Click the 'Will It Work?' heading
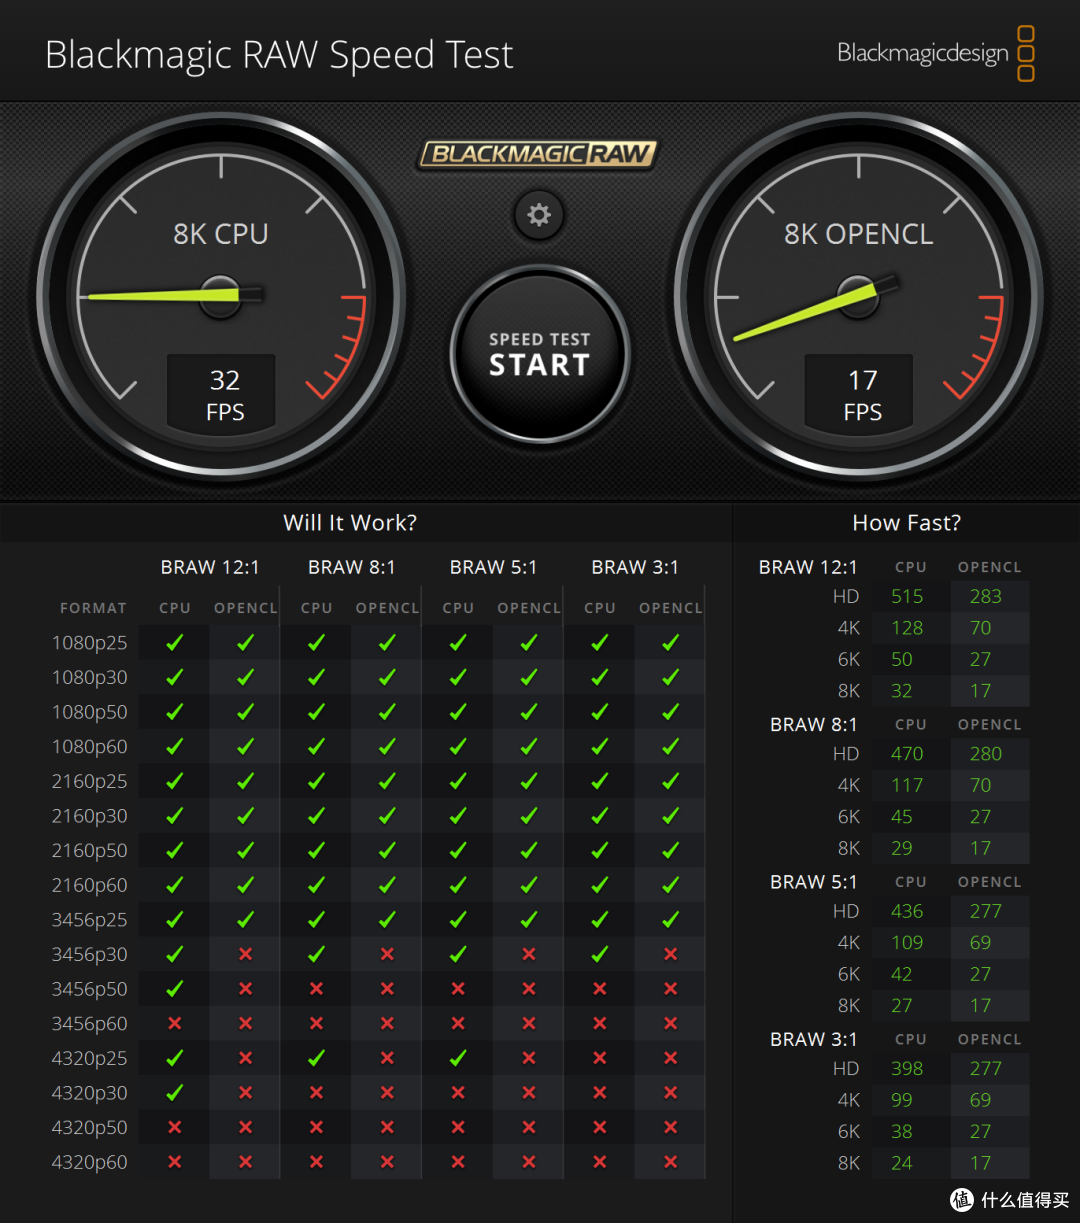Viewport: 1080px width, 1223px height. click(x=350, y=523)
